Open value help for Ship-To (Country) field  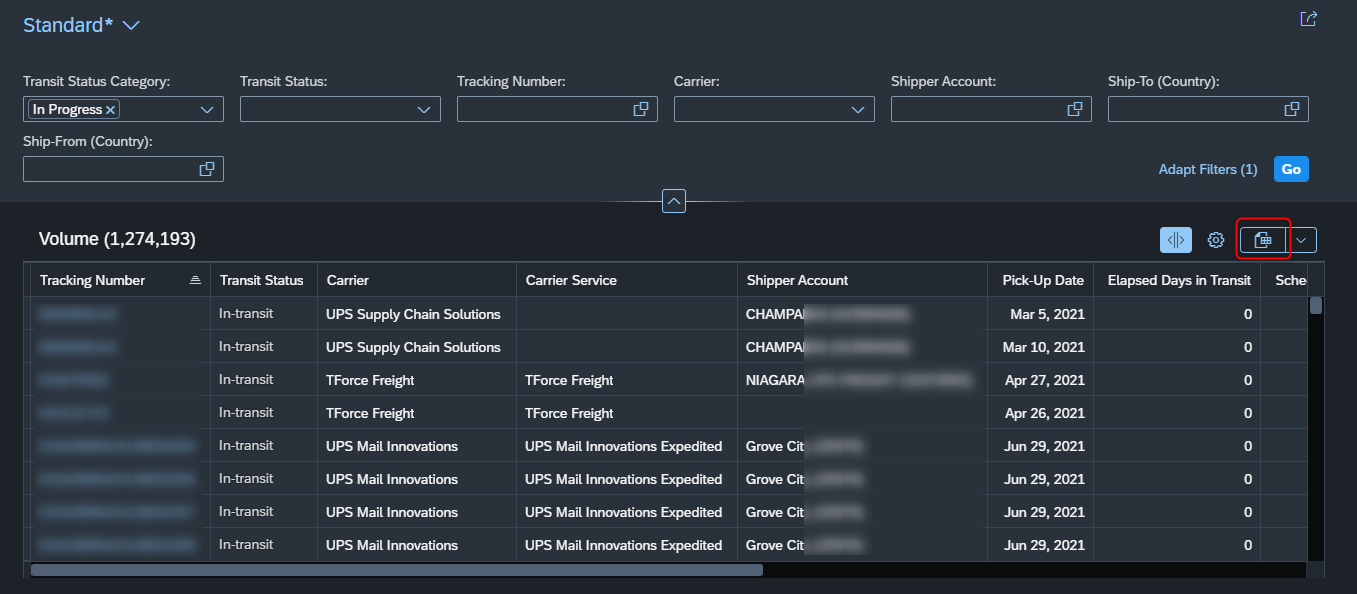(x=1292, y=109)
